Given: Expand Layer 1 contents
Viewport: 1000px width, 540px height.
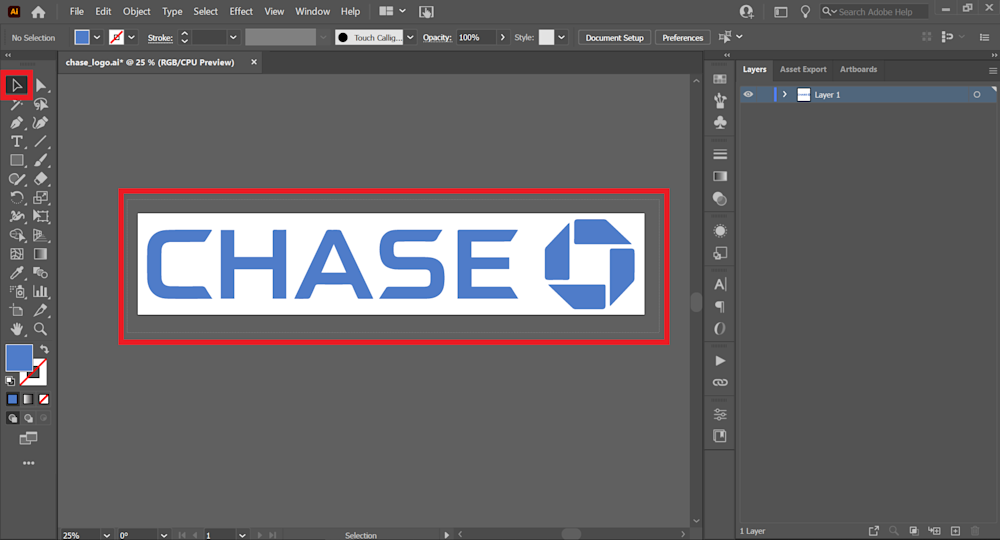Looking at the screenshot, I should pos(784,94).
